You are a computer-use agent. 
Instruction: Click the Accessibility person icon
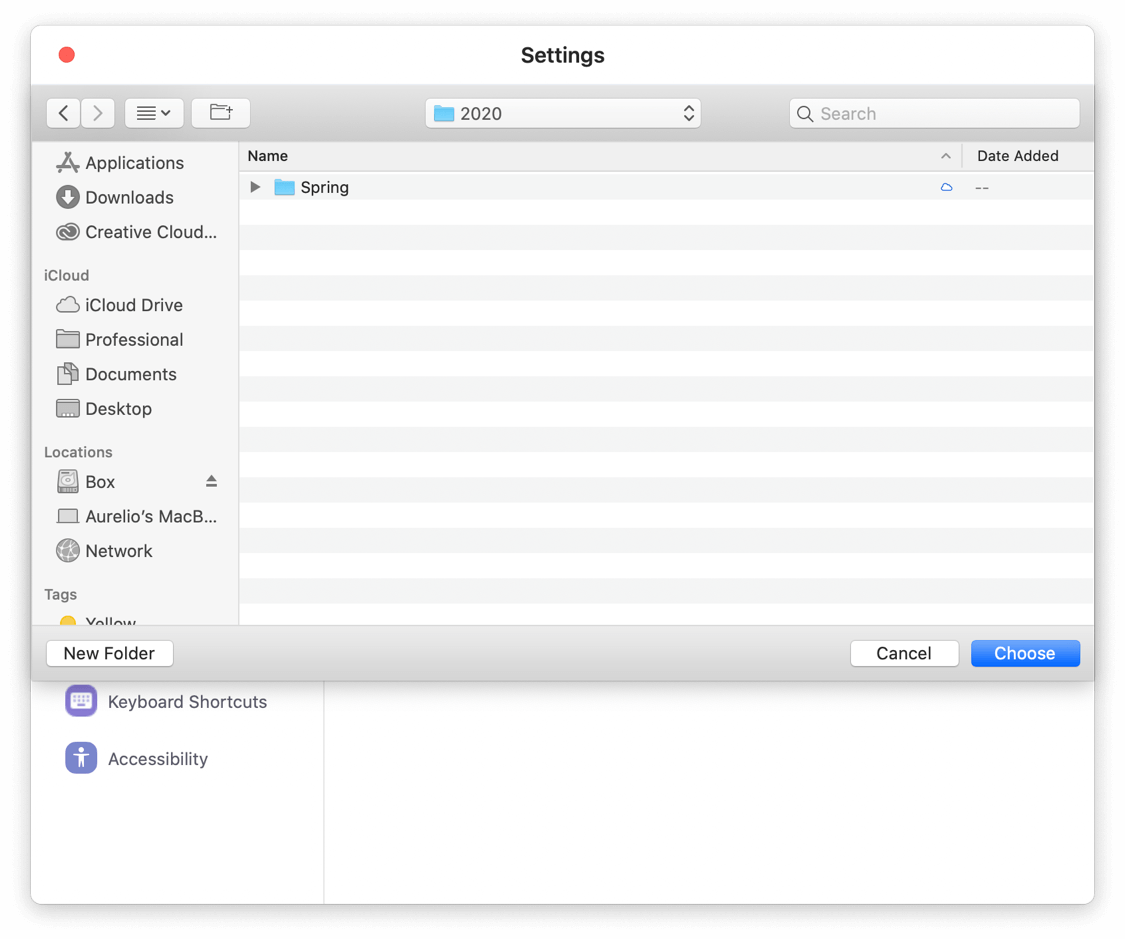81,758
